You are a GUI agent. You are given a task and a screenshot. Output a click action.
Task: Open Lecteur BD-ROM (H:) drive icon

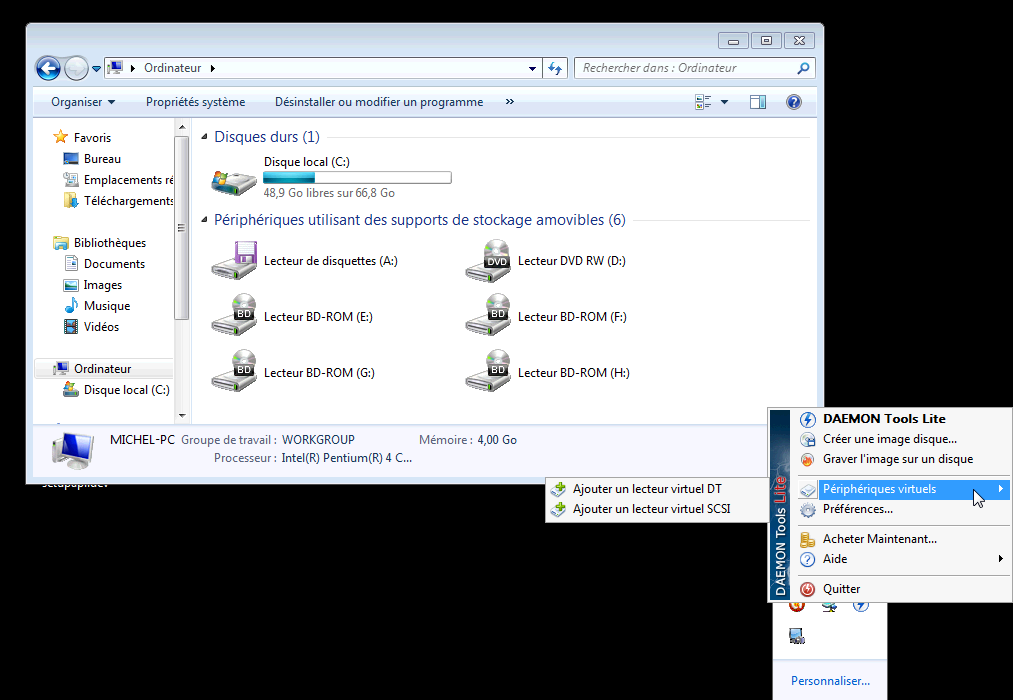[488, 373]
